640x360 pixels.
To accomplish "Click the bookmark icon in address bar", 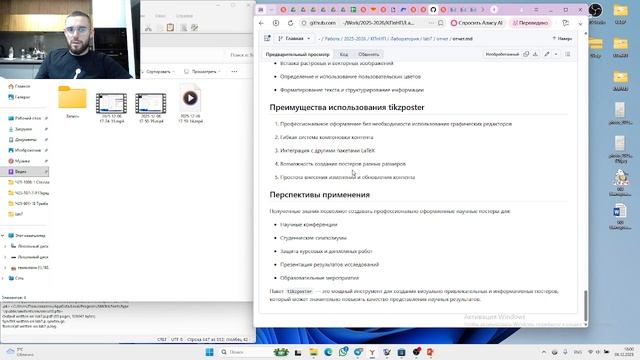I will [x=440, y=23].
